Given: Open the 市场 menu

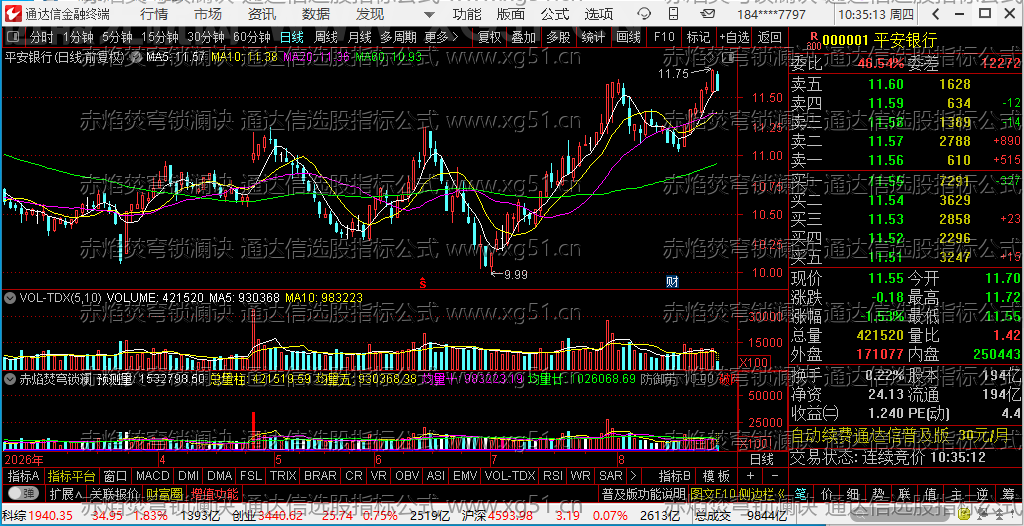Looking at the screenshot, I should pos(208,14).
